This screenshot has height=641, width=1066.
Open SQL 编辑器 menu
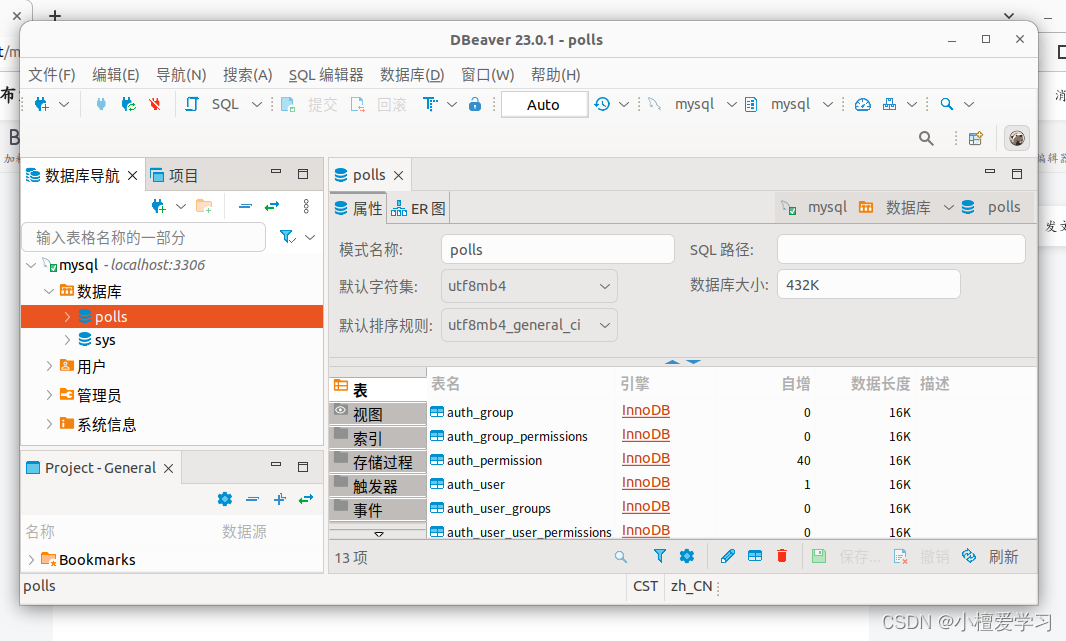(x=326, y=75)
